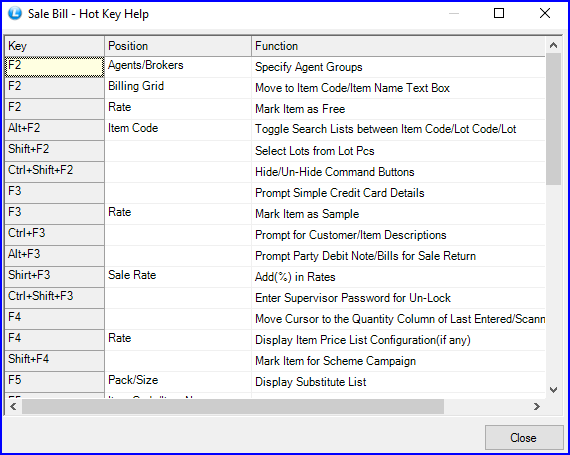Click the Position column header

pyautogui.click(x=178, y=46)
